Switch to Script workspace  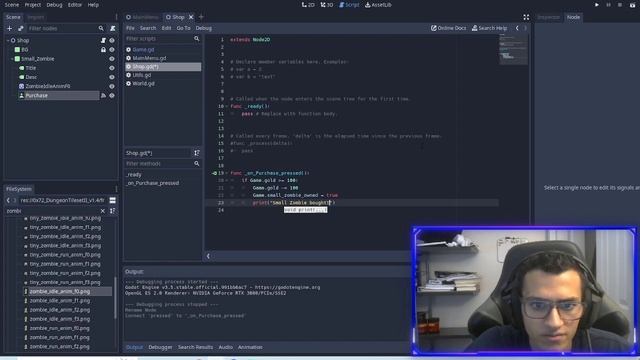349,5
